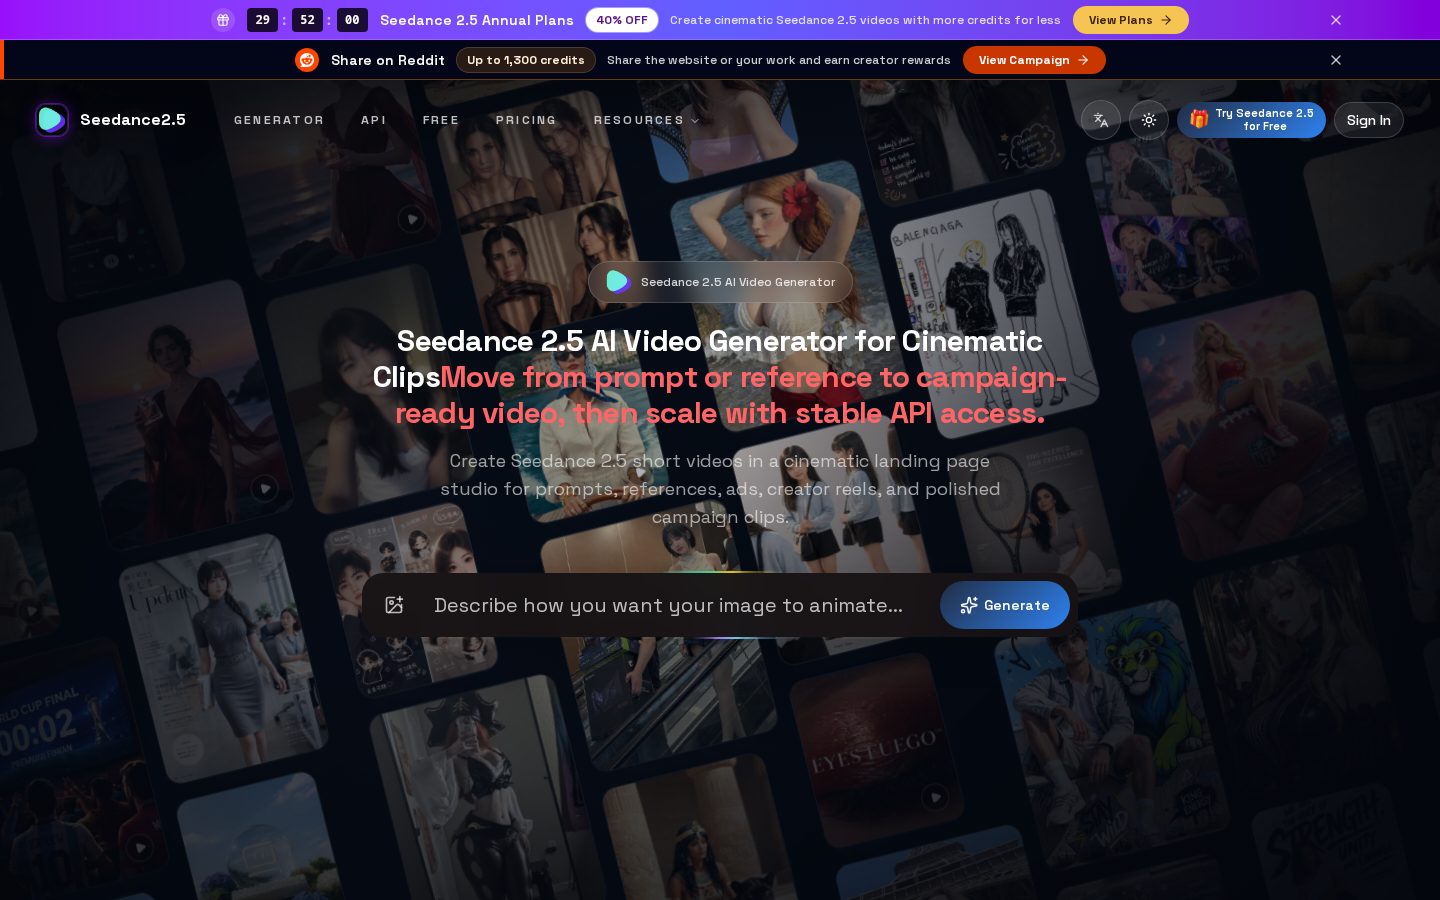1440x900 pixels.
Task: Click the Sign In button
Action: (1369, 120)
